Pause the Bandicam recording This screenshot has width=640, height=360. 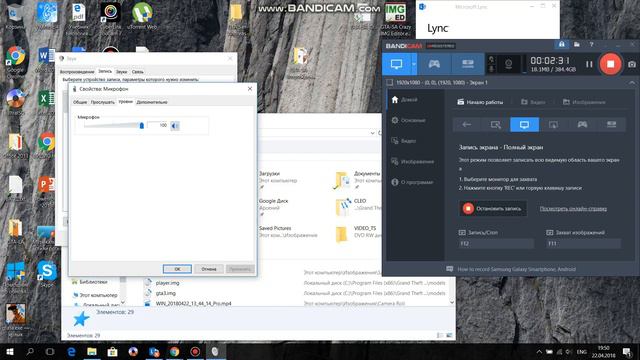pos(589,64)
